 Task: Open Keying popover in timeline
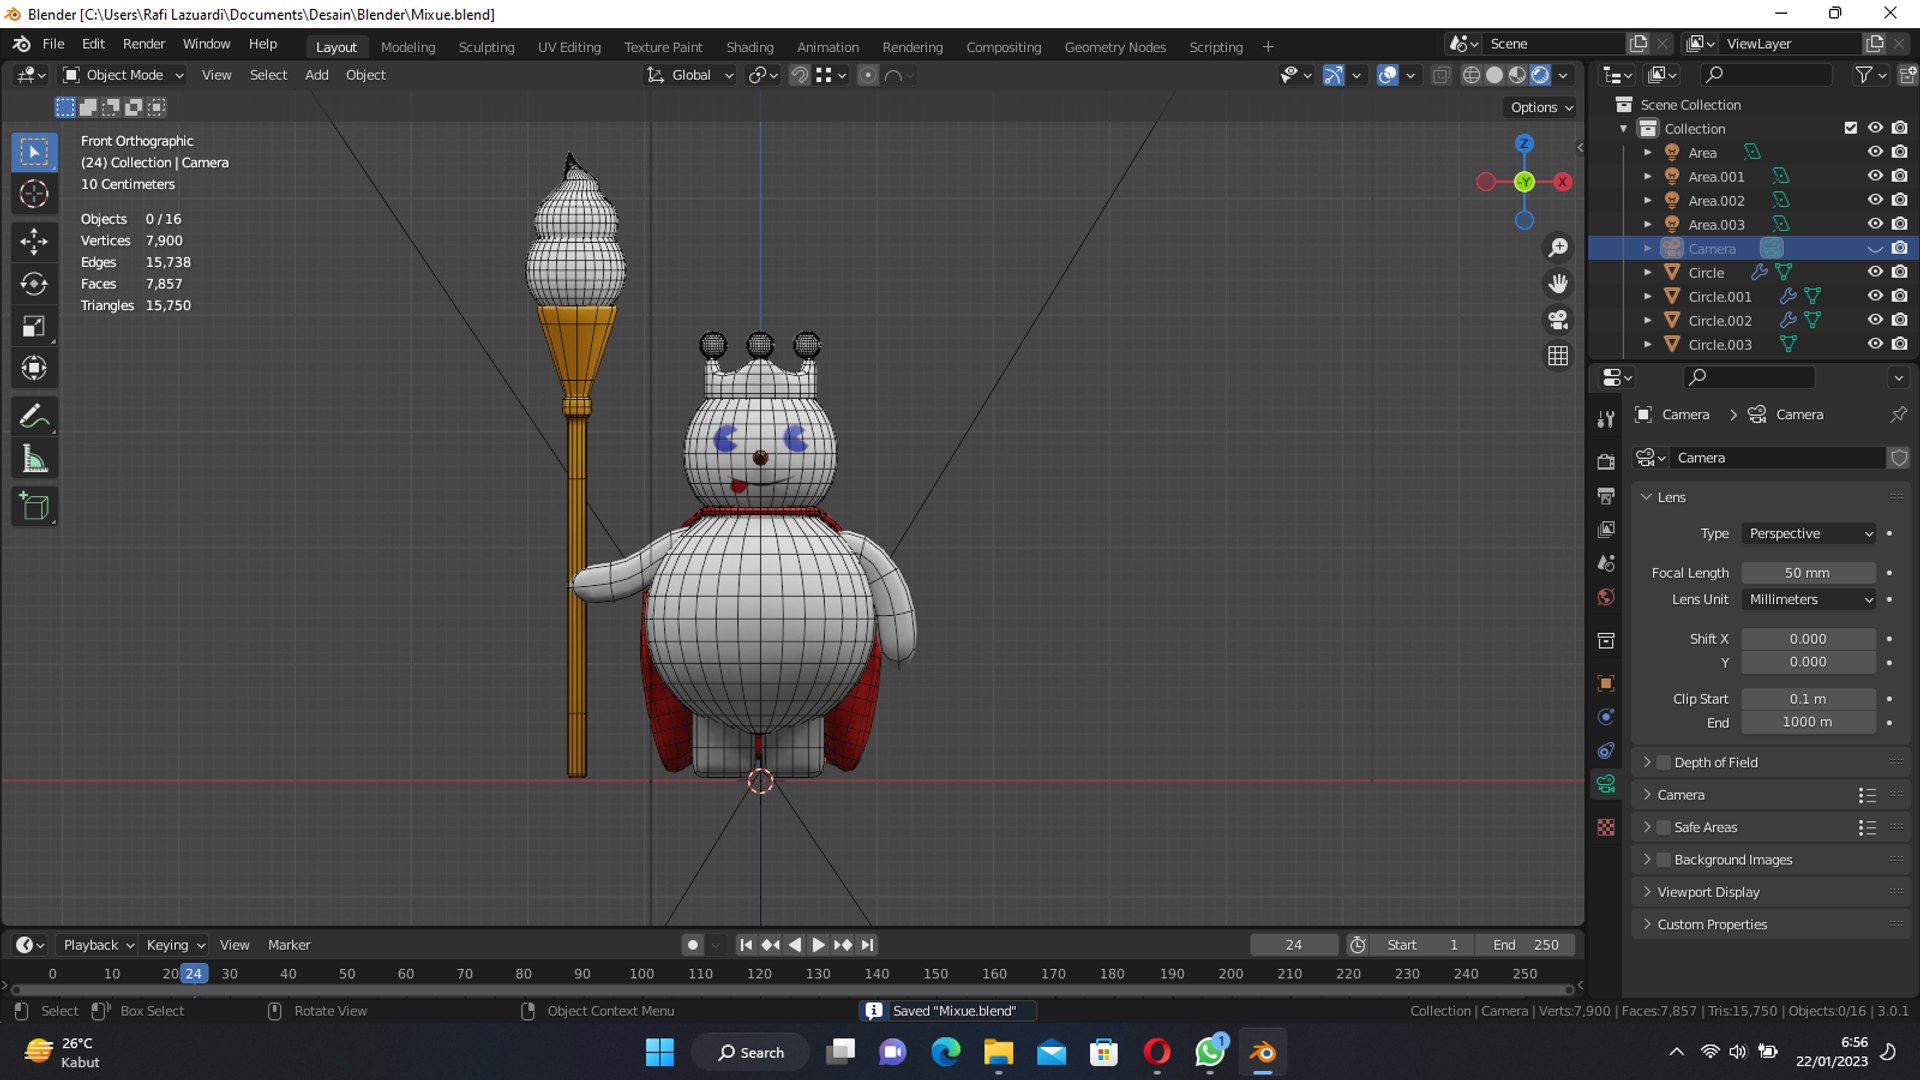[175, 945]
